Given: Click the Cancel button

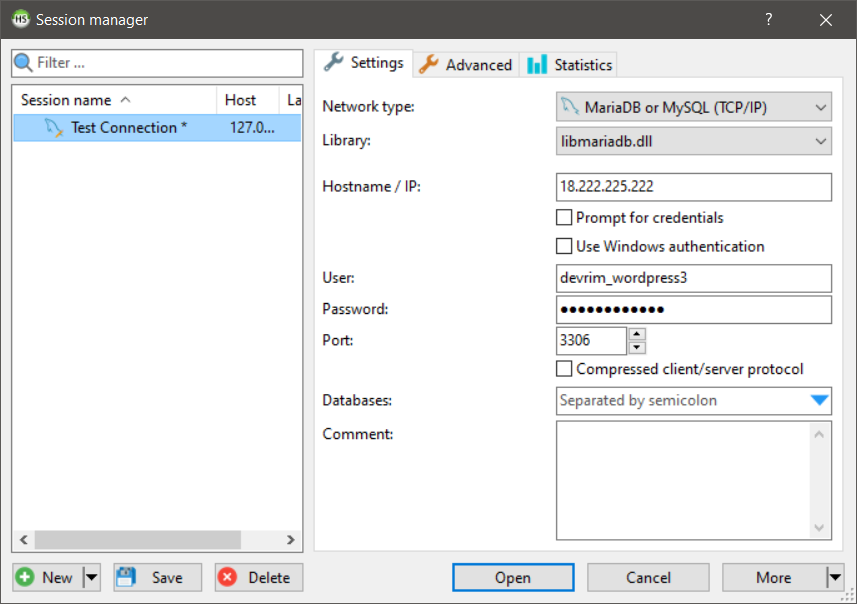Looking at the screenshot, I should point(648,577).
